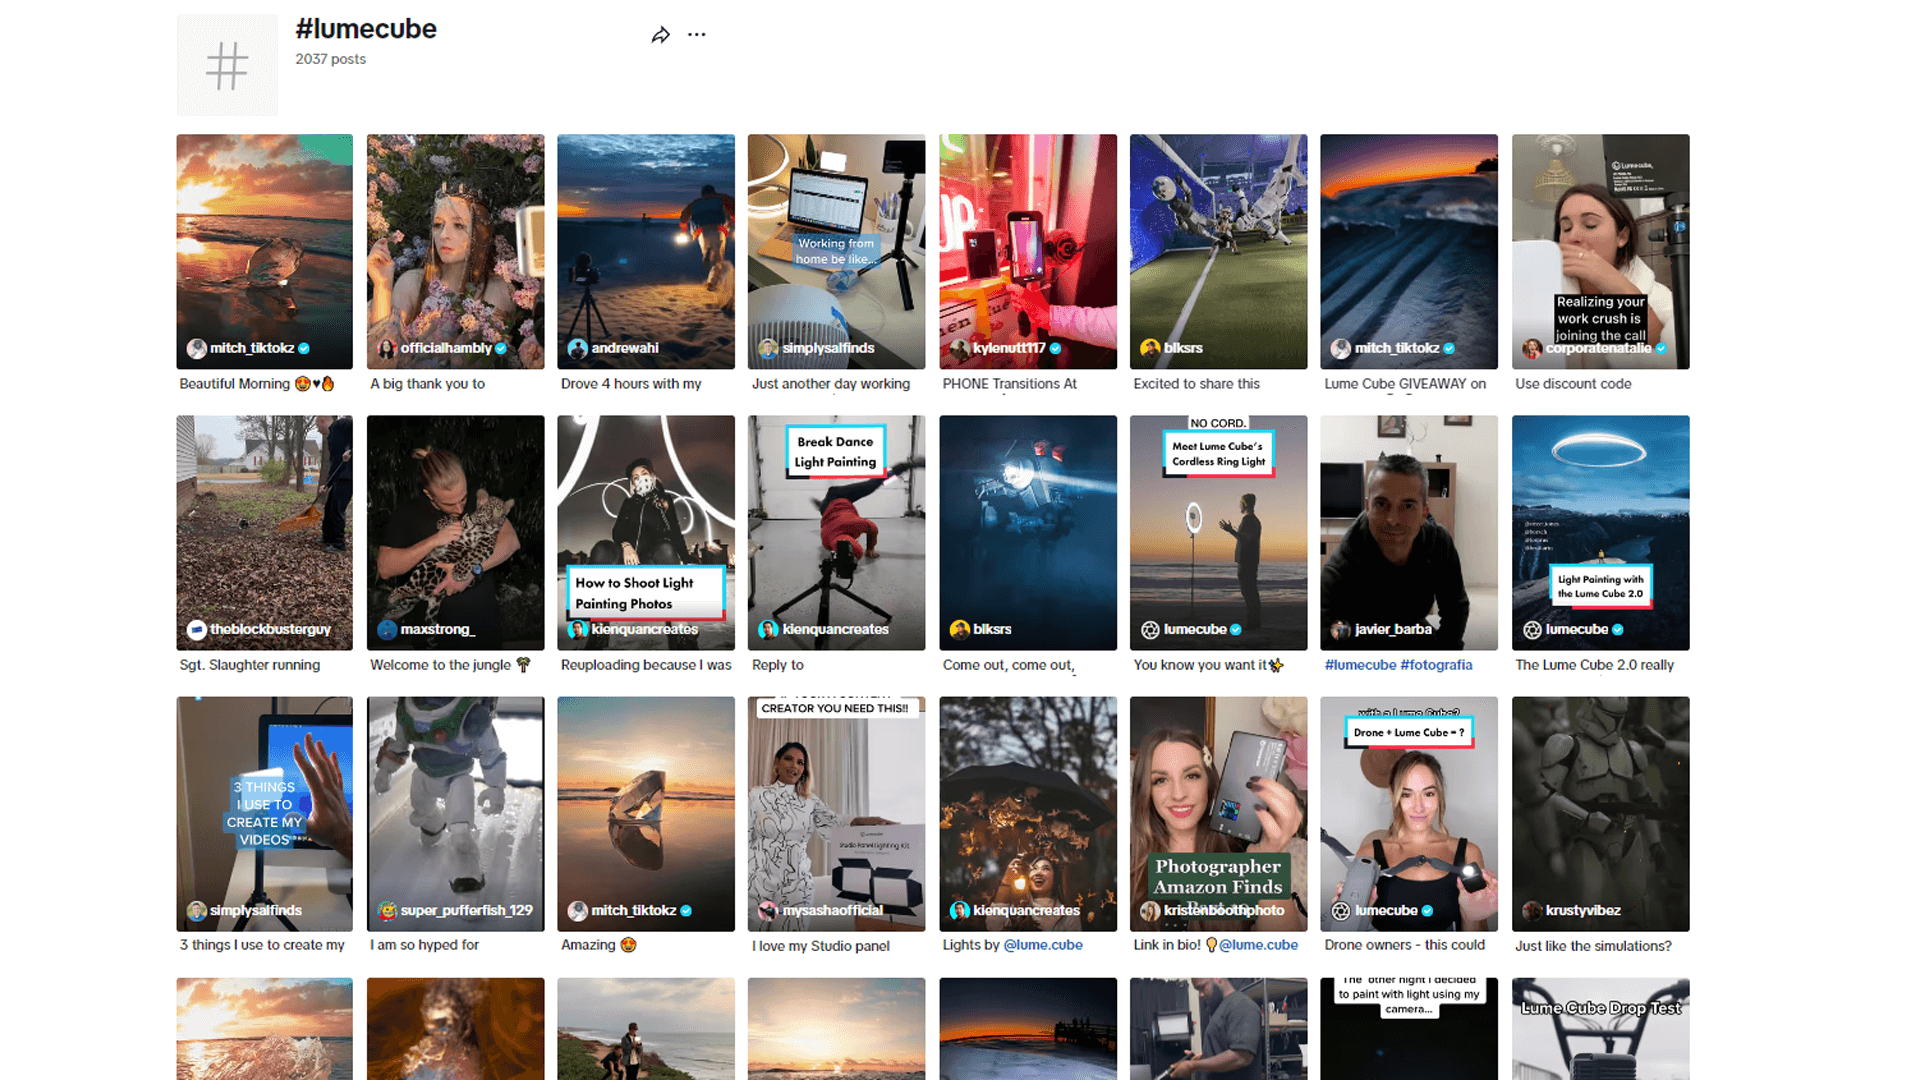Open maxstrong_ Welcome to the jungle video

click(455, 533)
